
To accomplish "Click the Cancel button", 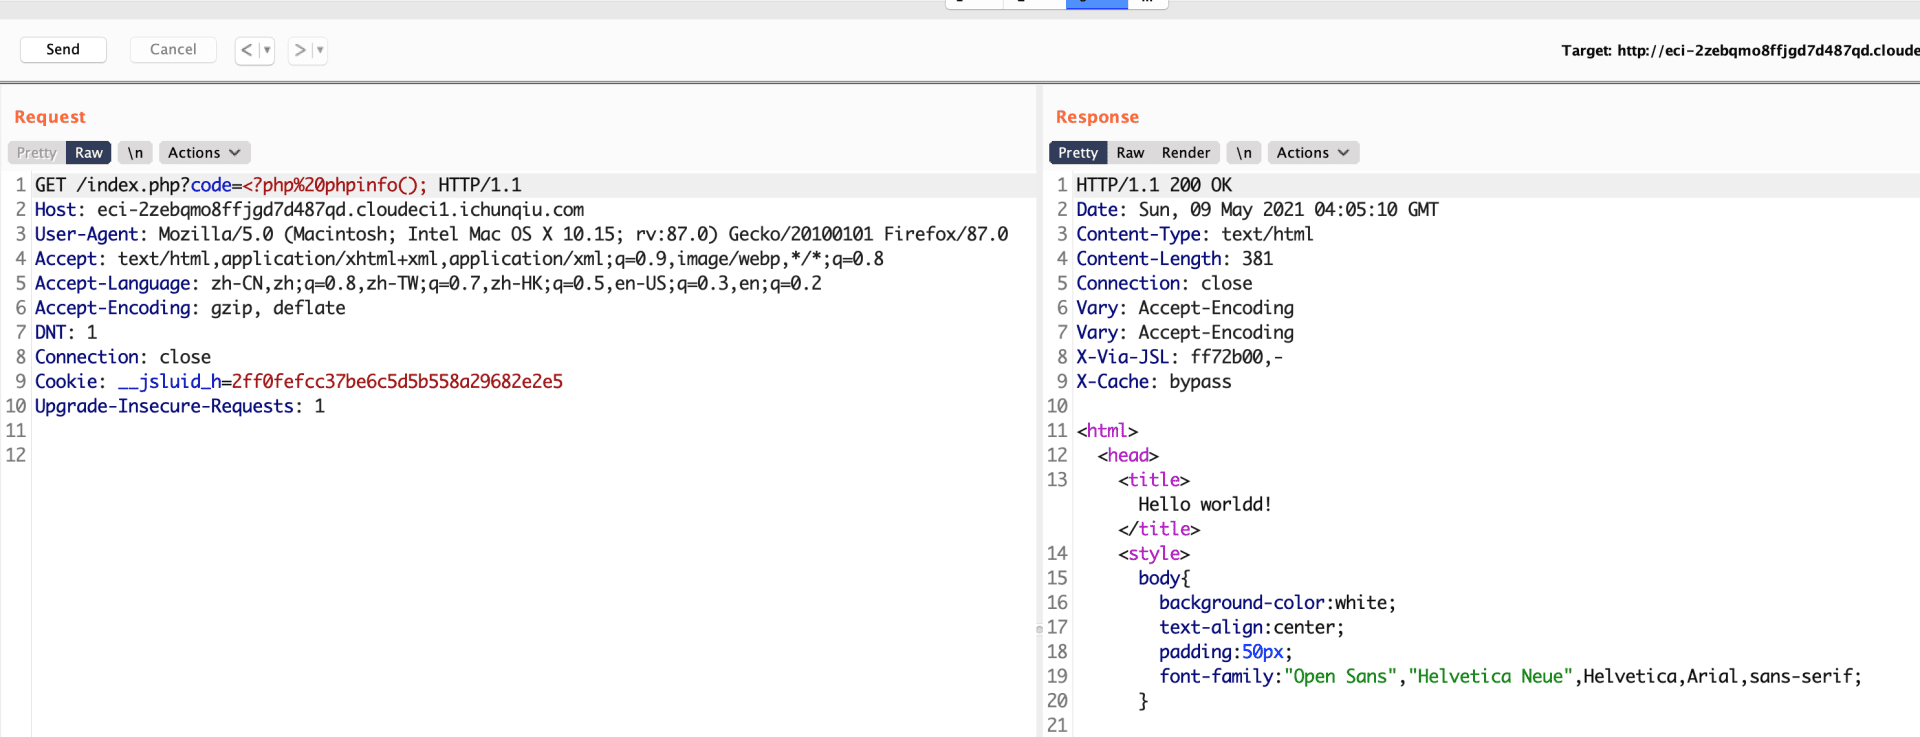I will coord(173,49).
